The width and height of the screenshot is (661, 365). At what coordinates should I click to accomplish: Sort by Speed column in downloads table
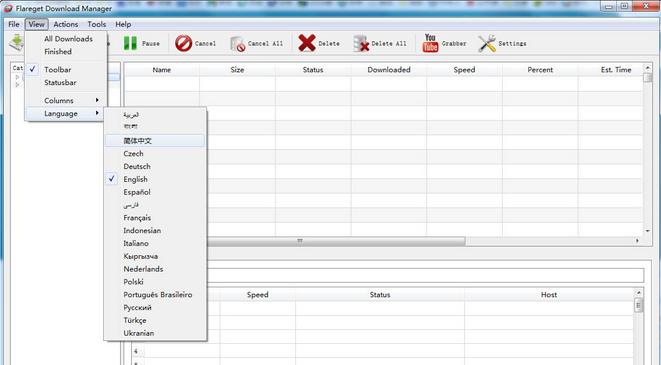click(x=464, y=70)
